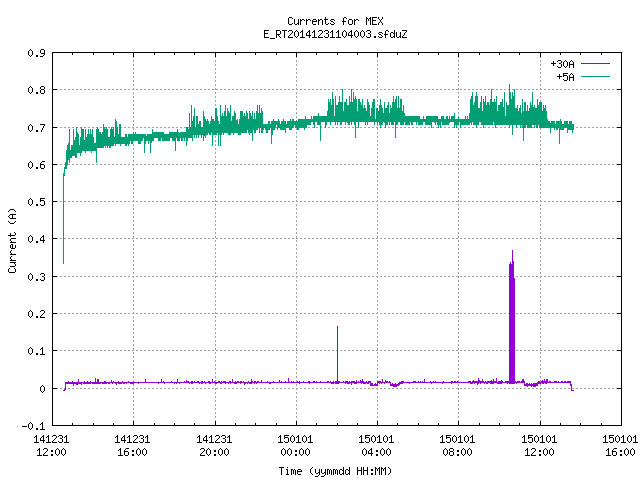This screenshot has height=480, width=640.
Task: Click x-axis tick label 150101 16:00
Action: point(620,446)
